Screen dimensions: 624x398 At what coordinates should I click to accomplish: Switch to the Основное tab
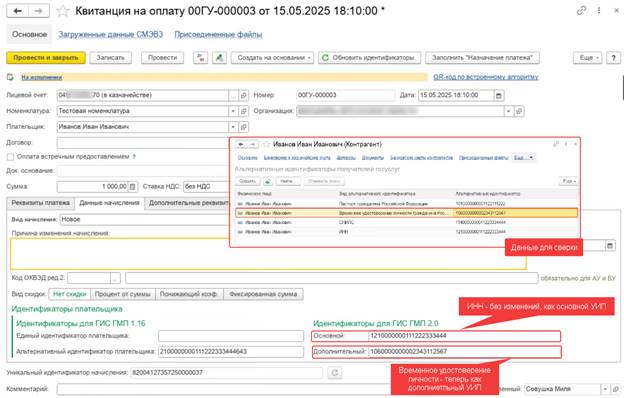pyautogui.click(x=29, y=35)
